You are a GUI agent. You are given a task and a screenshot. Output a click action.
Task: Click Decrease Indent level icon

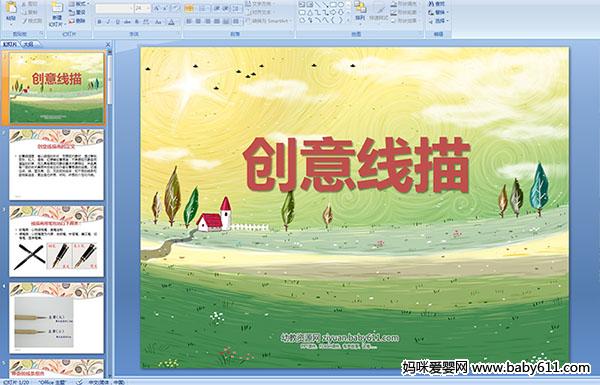point(217,8)
